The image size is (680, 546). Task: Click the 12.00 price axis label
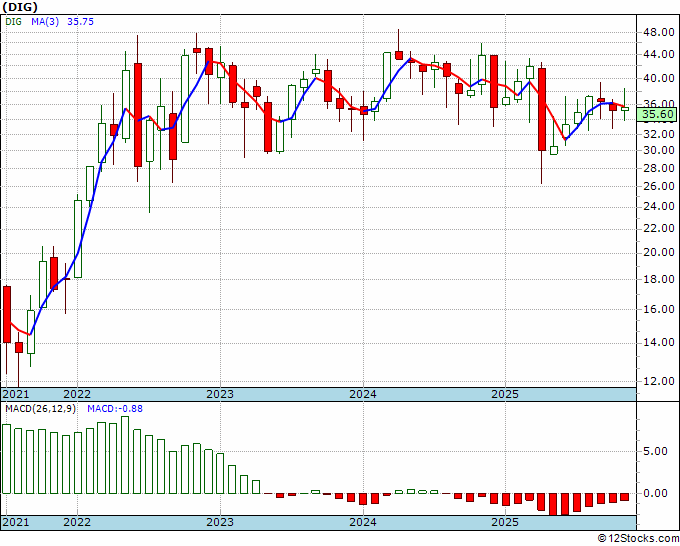659,381
